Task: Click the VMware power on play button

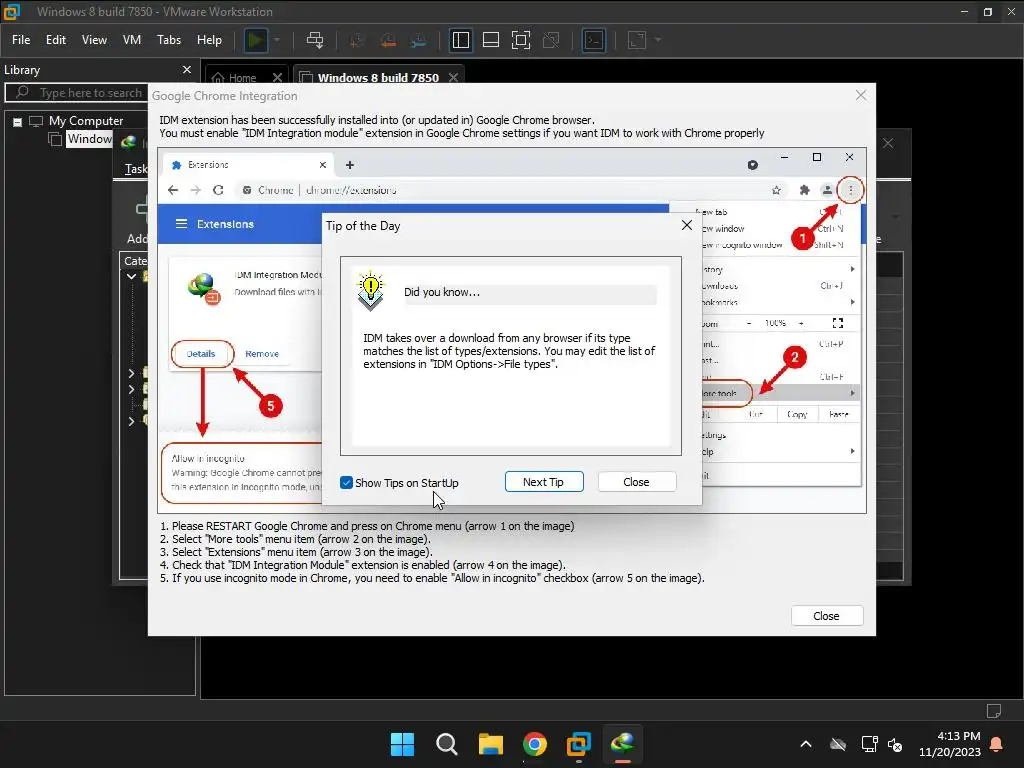Action: pos(255,40)
